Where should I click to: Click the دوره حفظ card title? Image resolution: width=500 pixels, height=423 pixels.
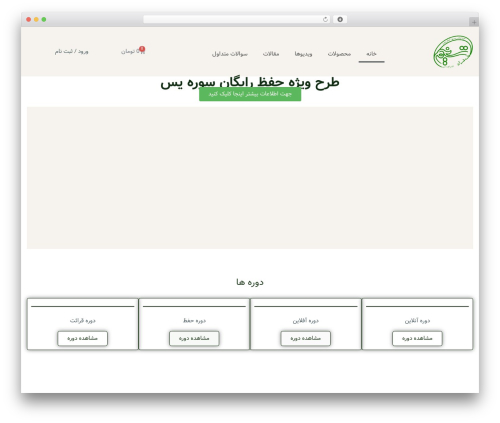pos(194,321)
